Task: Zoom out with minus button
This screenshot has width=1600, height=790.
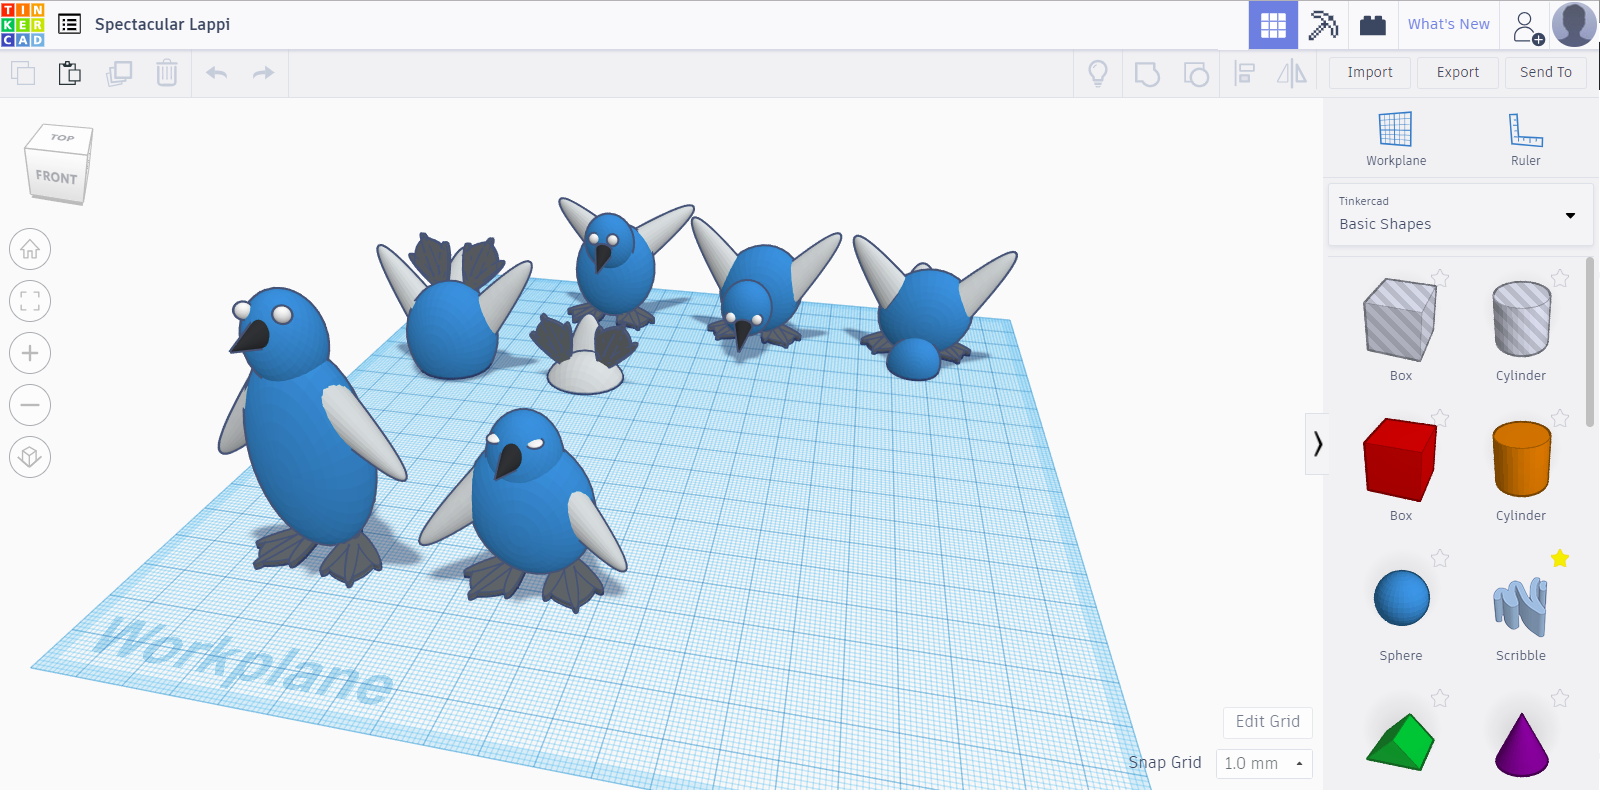Action: 30,405
